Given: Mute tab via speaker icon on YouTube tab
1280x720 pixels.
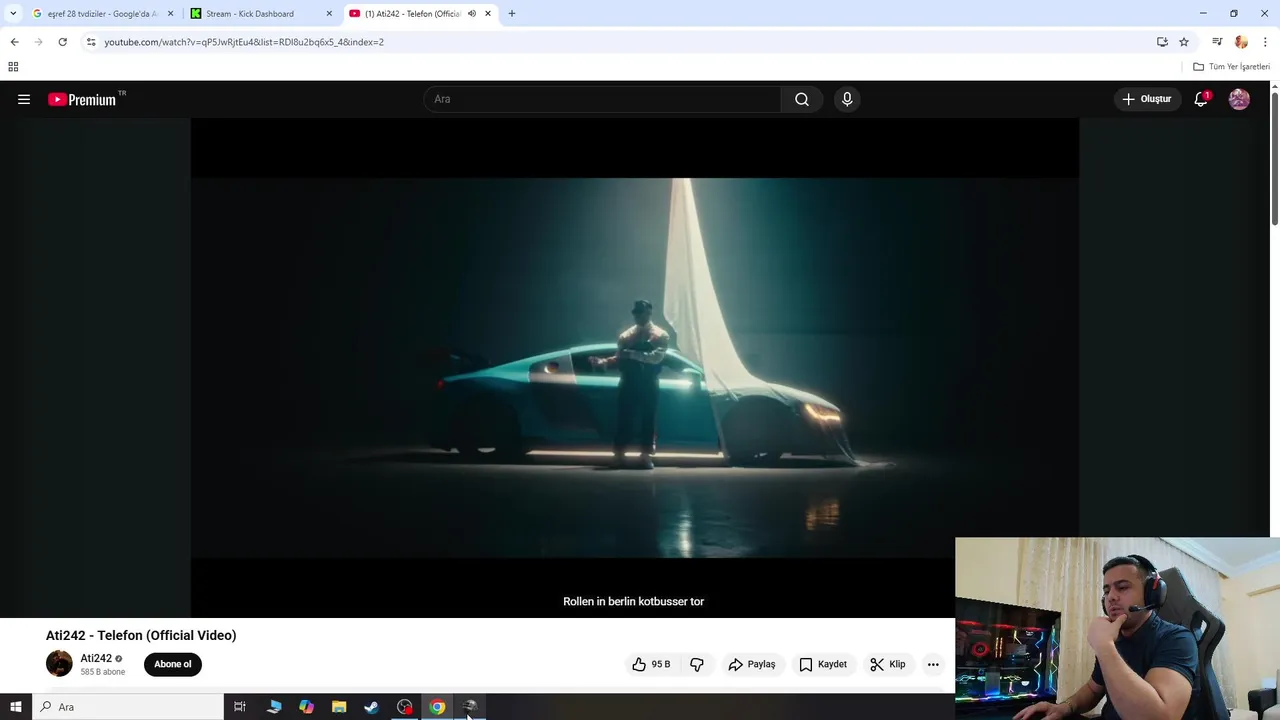Looking at the screenshot, I should pos(472,14).
